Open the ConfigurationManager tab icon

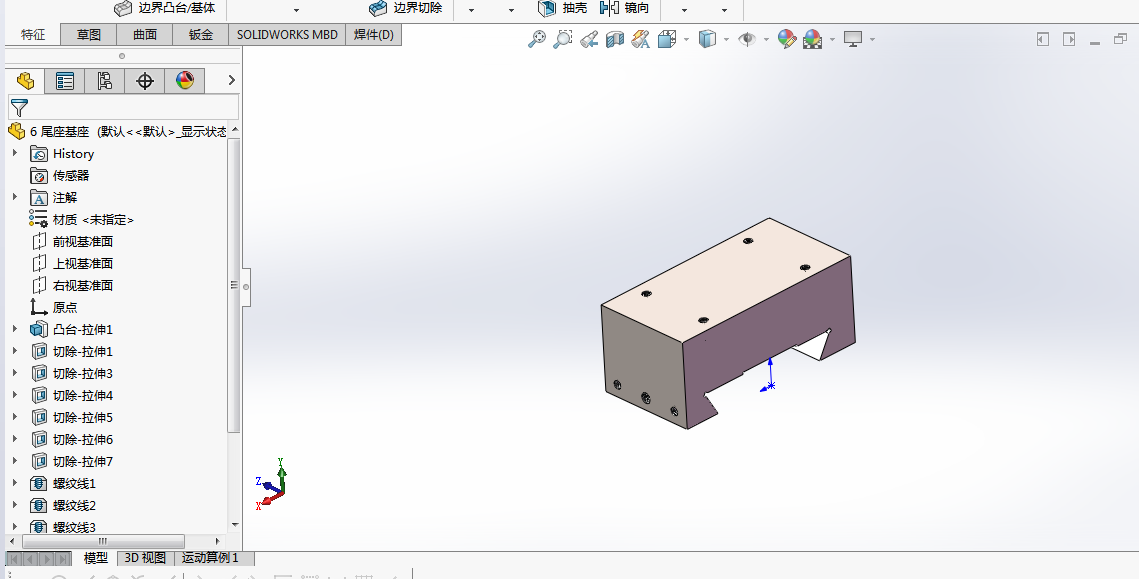point(105,81)
